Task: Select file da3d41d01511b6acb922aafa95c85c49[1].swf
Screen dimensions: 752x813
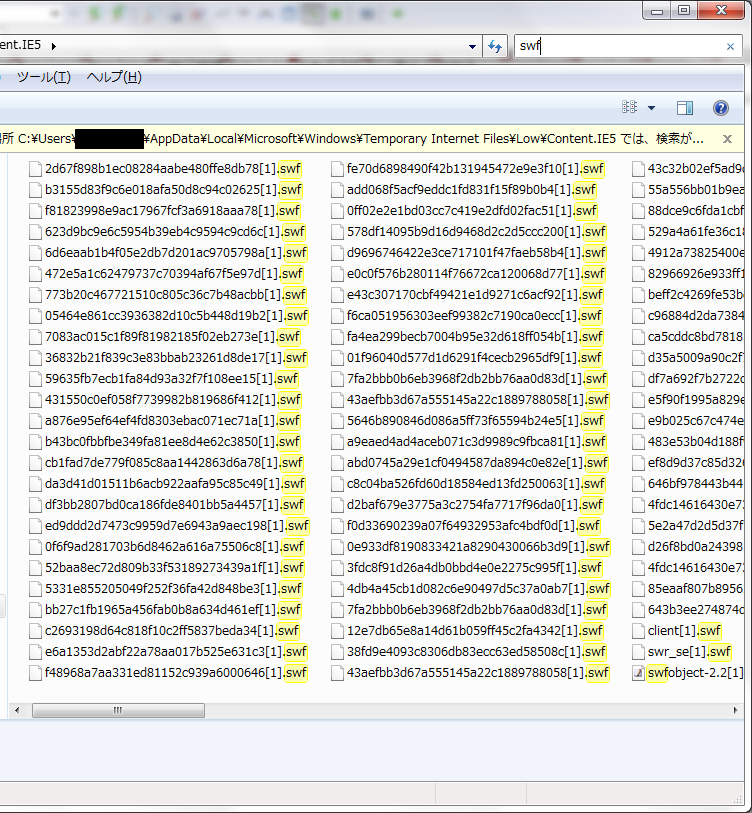Action: click(x=166, y=484)
